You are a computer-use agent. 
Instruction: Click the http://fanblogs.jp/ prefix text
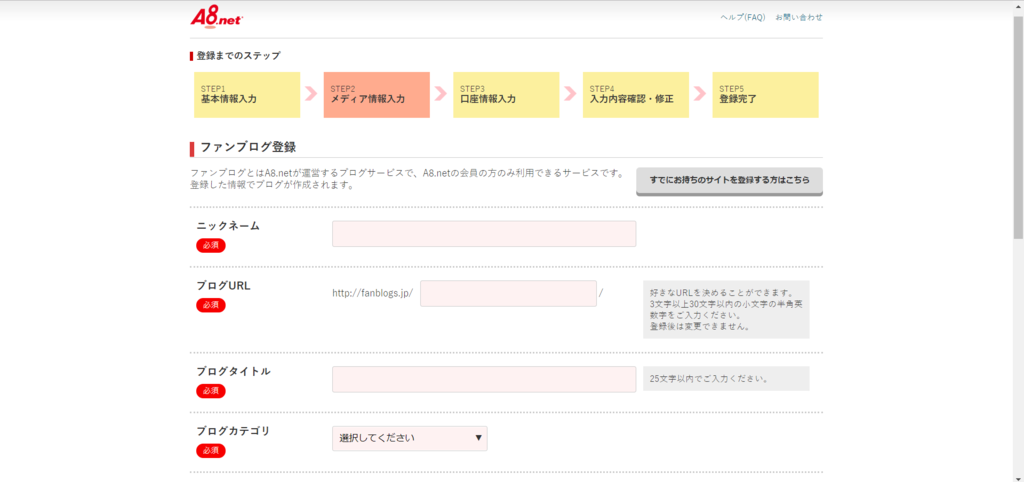373,293
